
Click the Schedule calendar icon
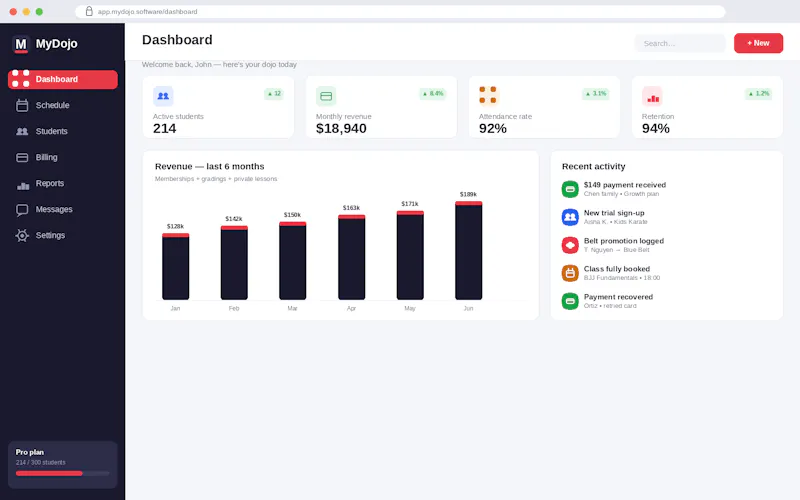(x=22, y=105)
